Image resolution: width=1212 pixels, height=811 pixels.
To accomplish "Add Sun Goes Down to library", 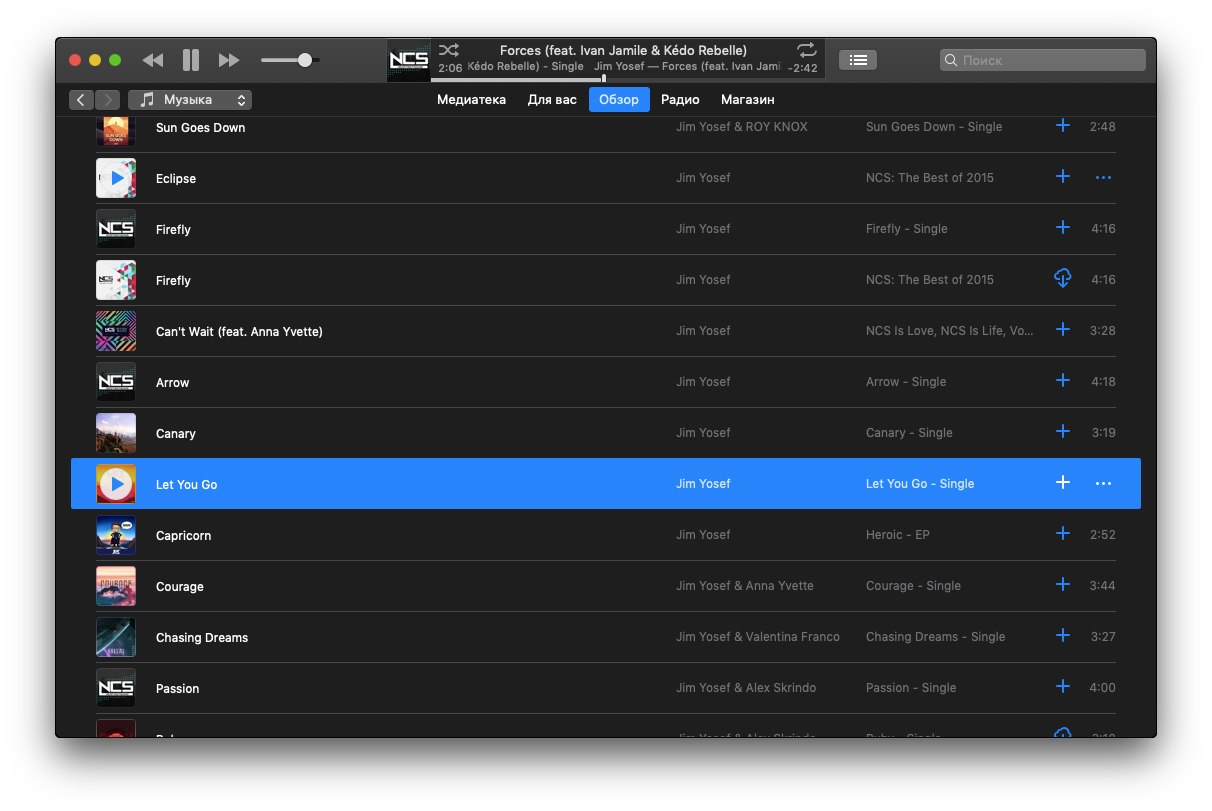I will 1063,126.
